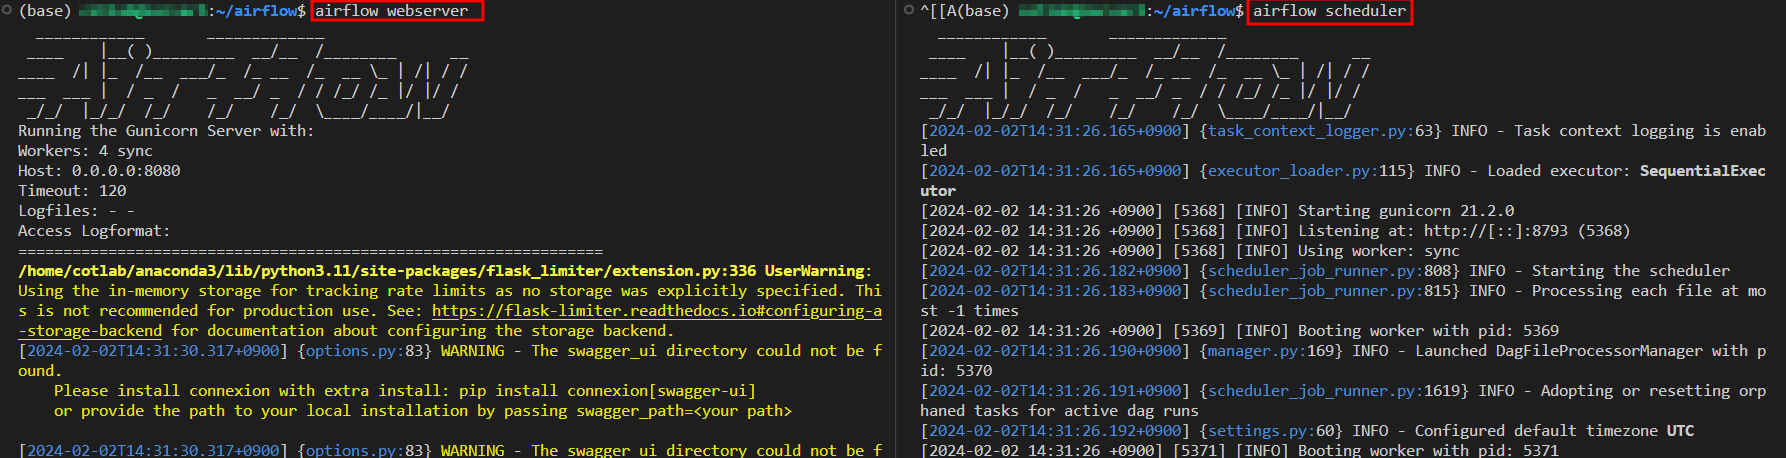Image resolution: width=1786 pixels, height=458 pixels.
Task: Open the flask-limiter readthedocs storage backend link
Action: click(x=657, y=311)
